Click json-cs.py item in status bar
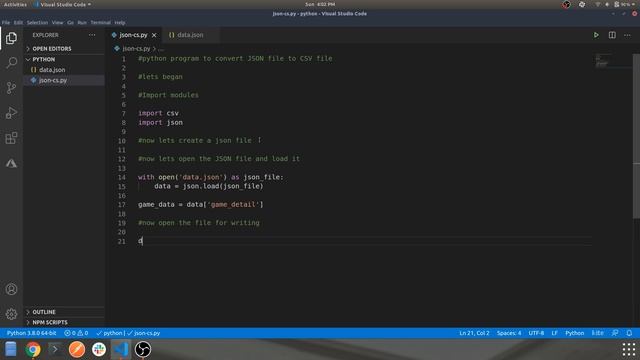Viewport: 640px width, 360px height. point(144,333)
